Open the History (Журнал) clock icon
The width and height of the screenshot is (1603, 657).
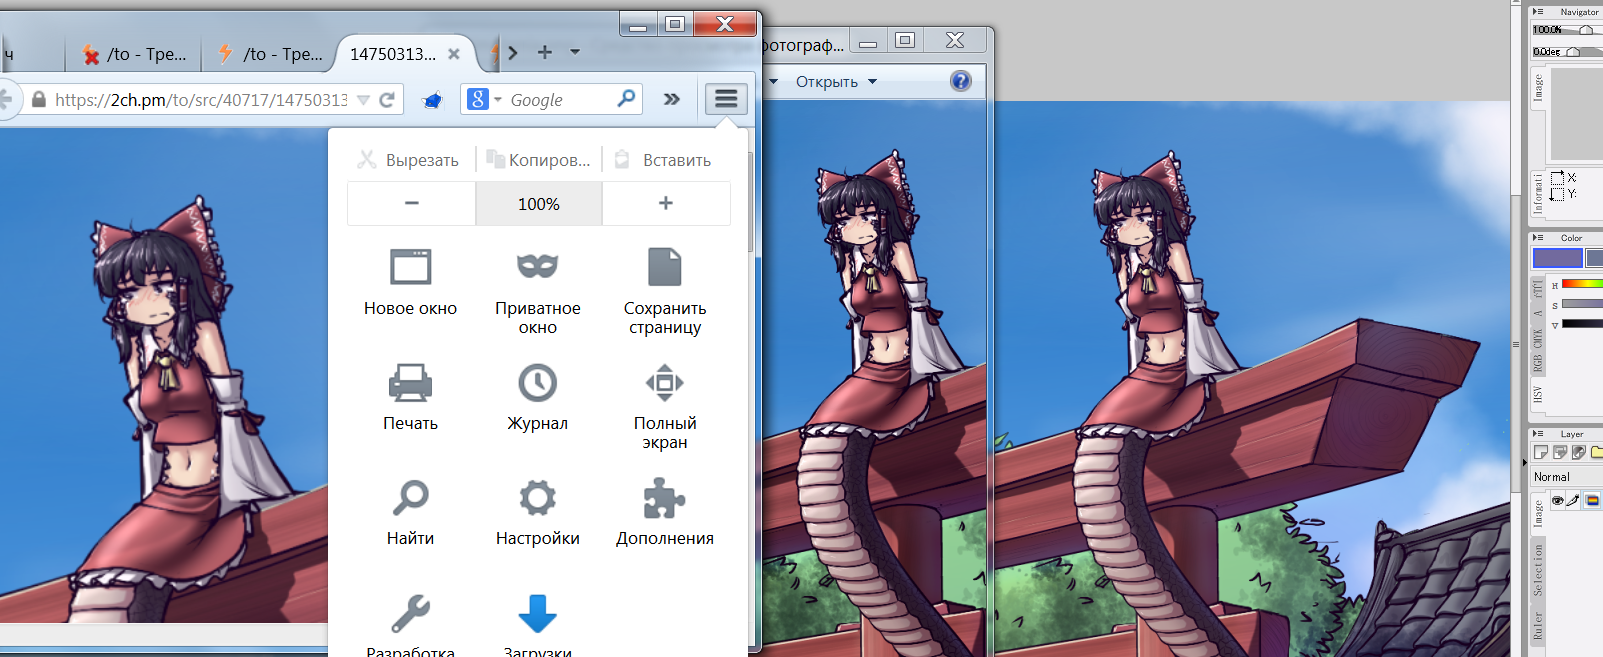[x=537, y=383]
